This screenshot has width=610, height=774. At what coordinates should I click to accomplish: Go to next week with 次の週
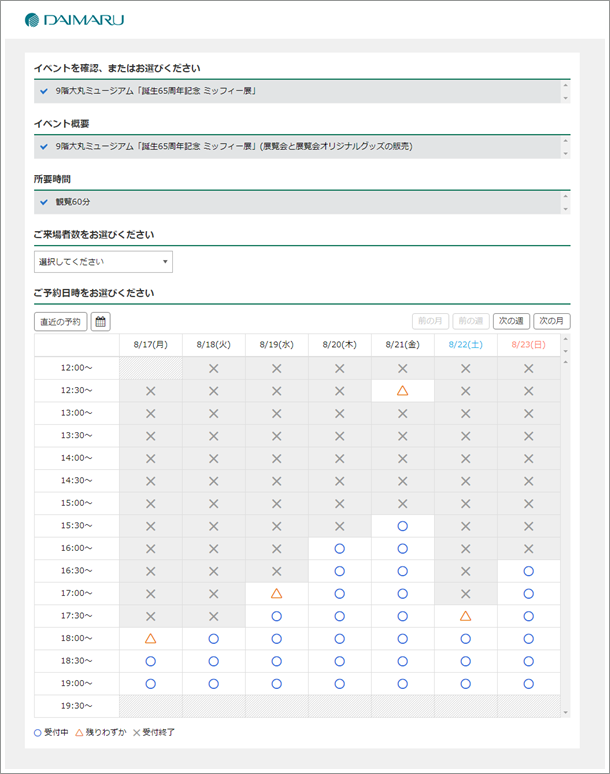[x=511, y=322]
